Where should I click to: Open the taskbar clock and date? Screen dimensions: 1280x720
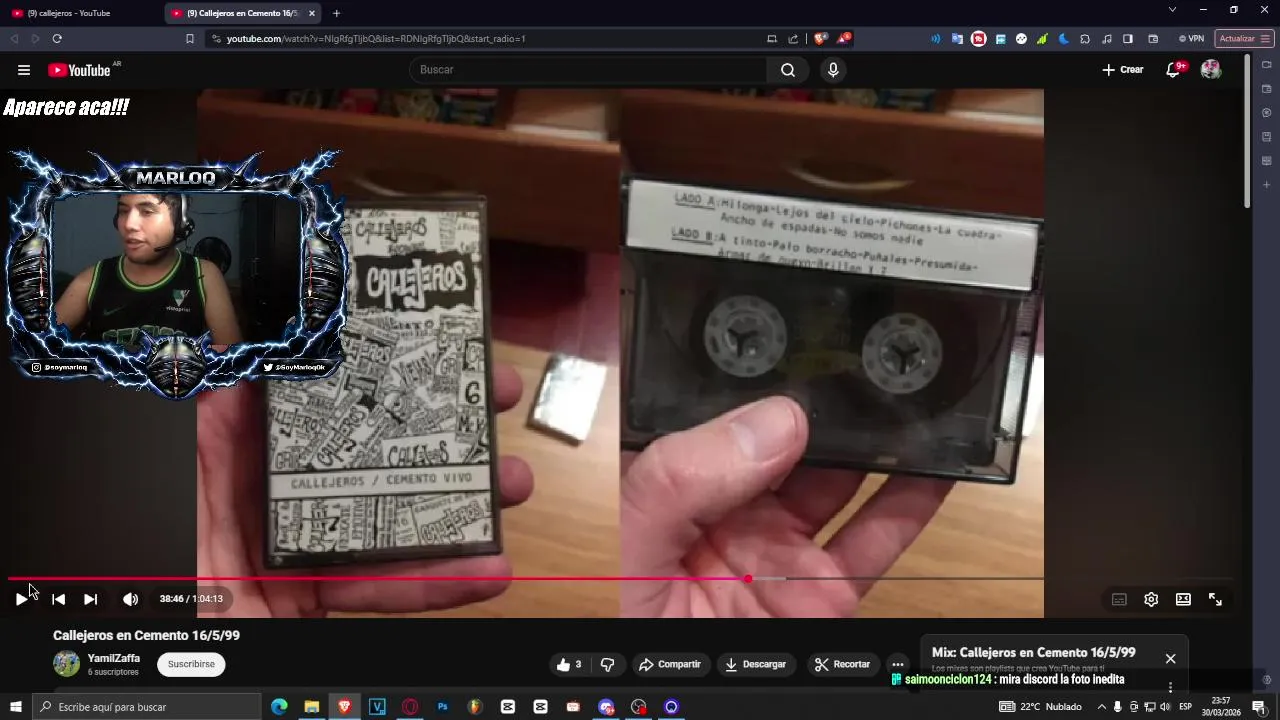1221,707
